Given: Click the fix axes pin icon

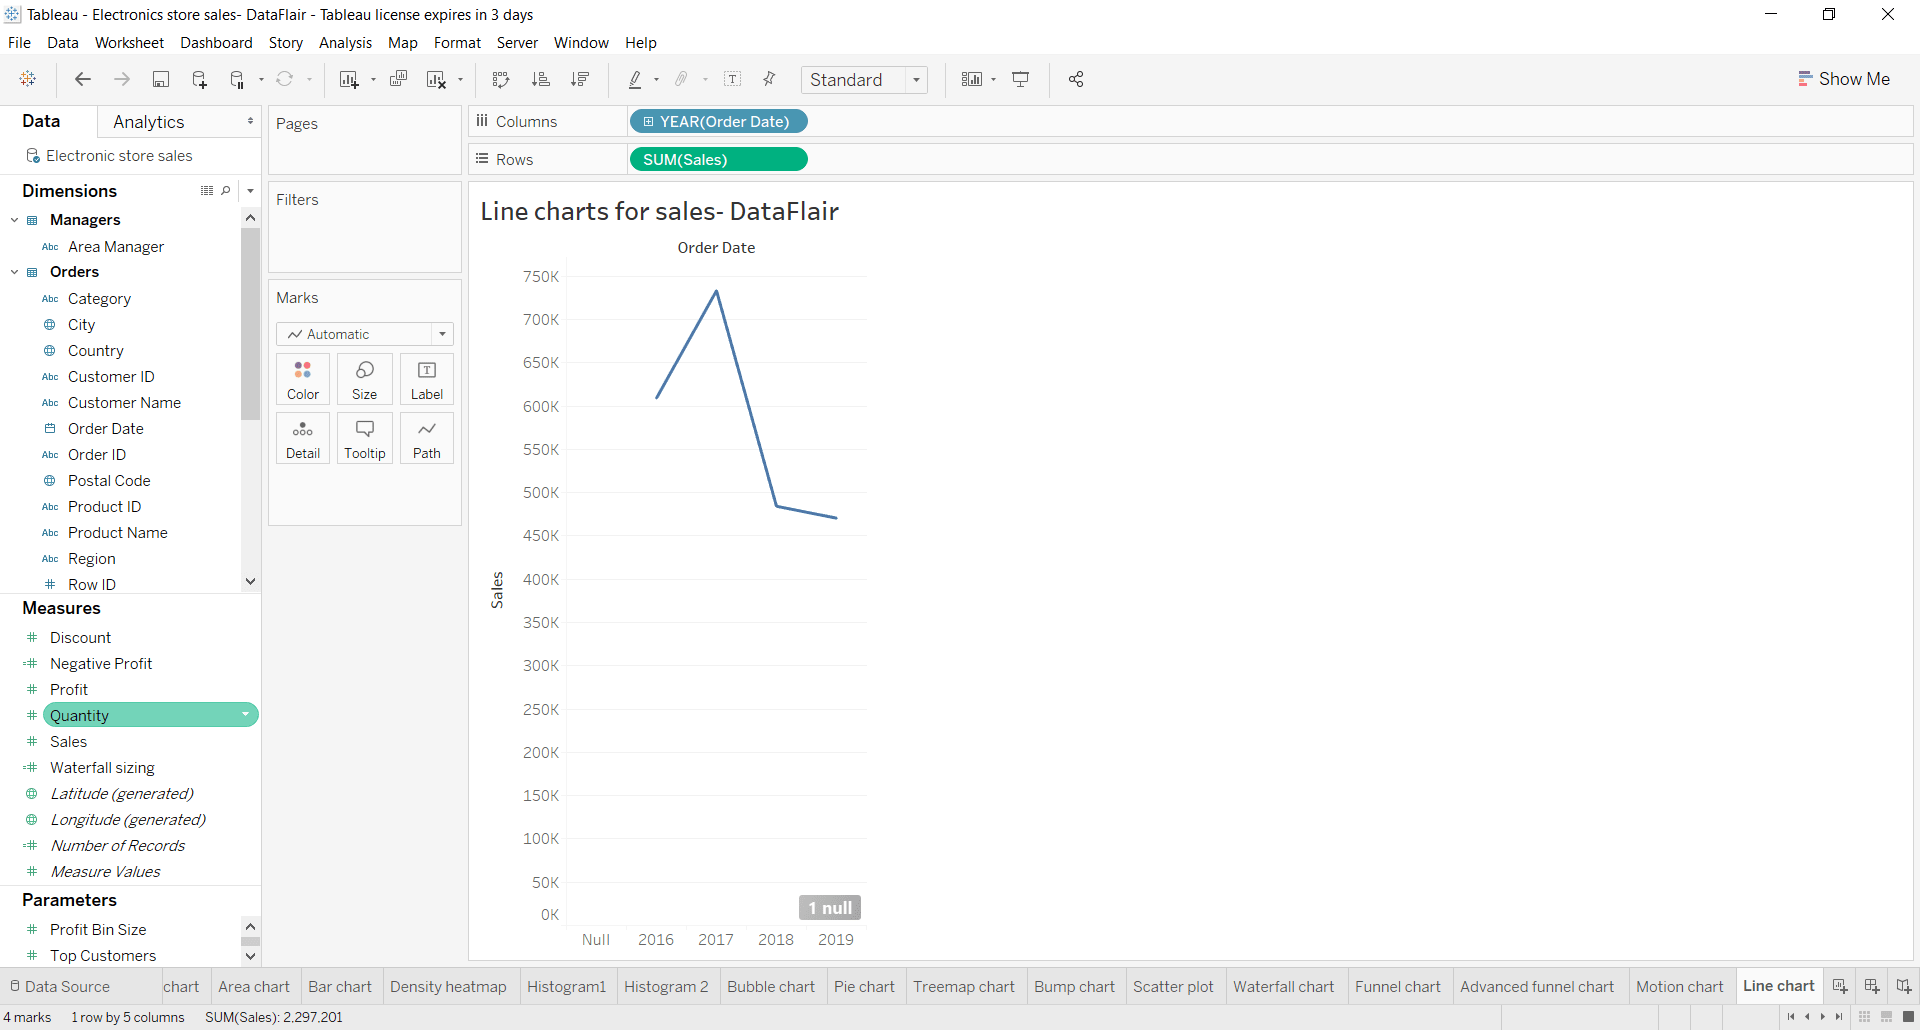Looking at the screenshot, I should pos(769,79).
